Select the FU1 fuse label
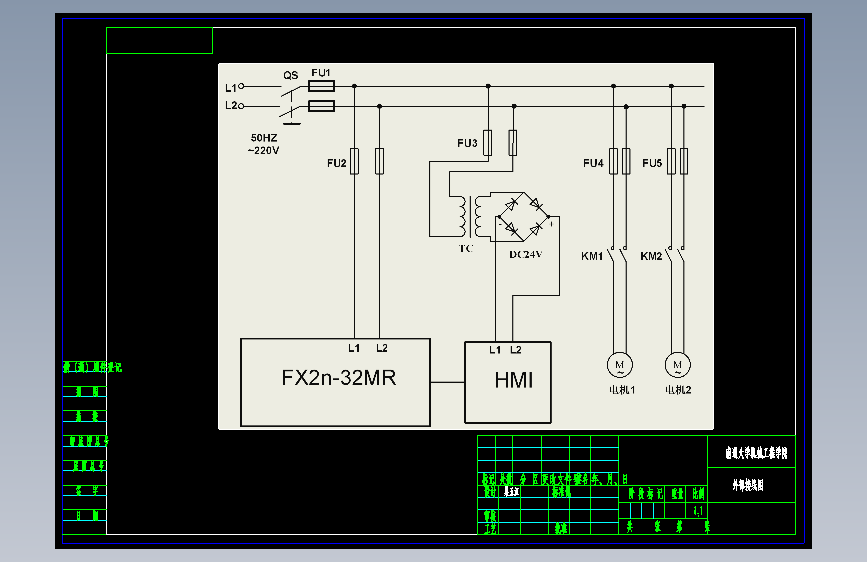Screen dimensions: 867x562 pyautogui.click(x=321, y=72)
